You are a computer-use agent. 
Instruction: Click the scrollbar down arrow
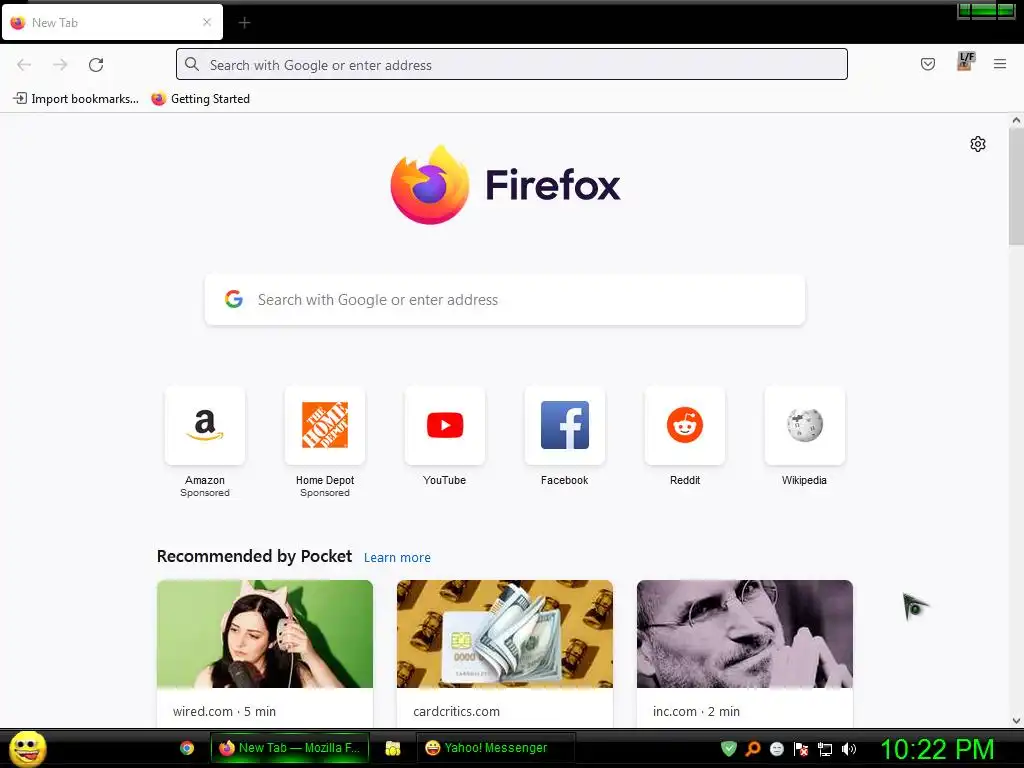tap(1016, 721)
